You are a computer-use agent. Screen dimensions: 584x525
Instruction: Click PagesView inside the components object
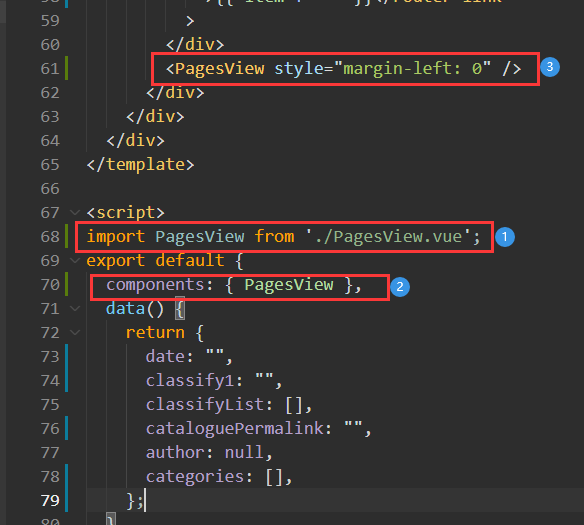[289, 285]
